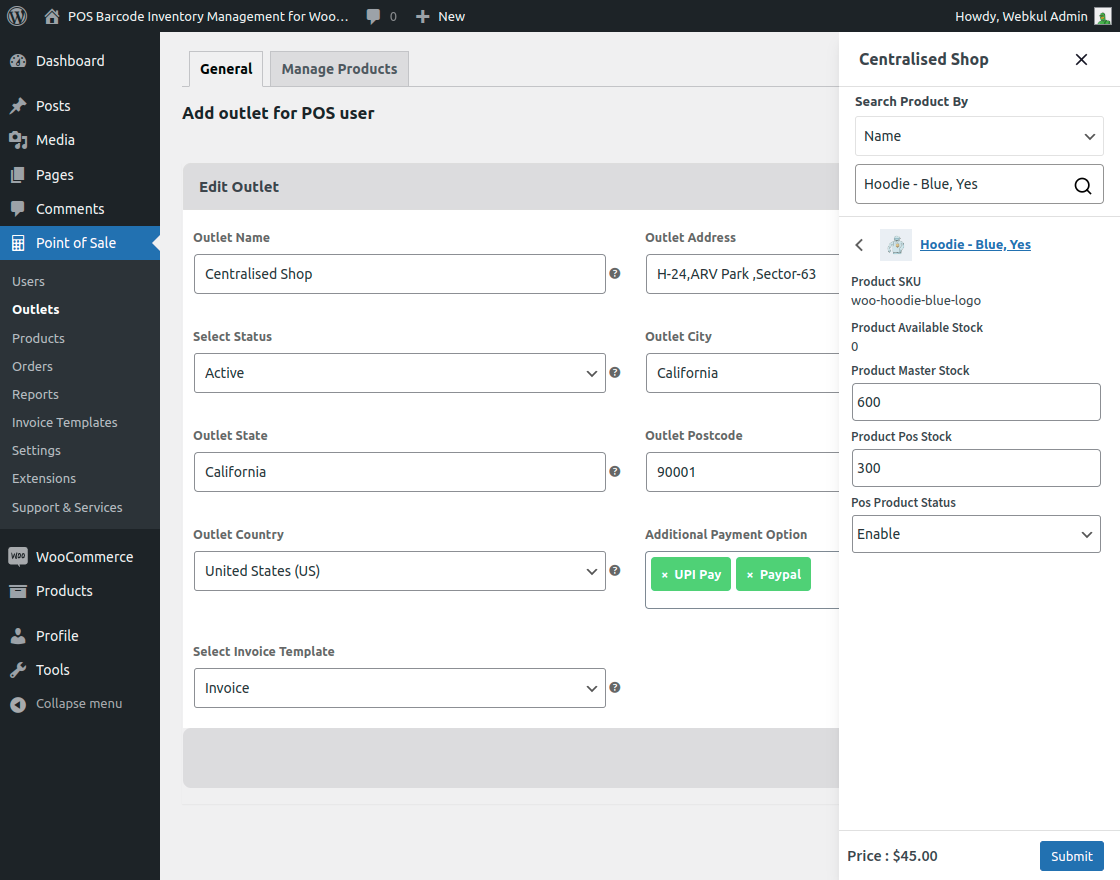
Task: Go to Media library
Action: tap(55, 140)
